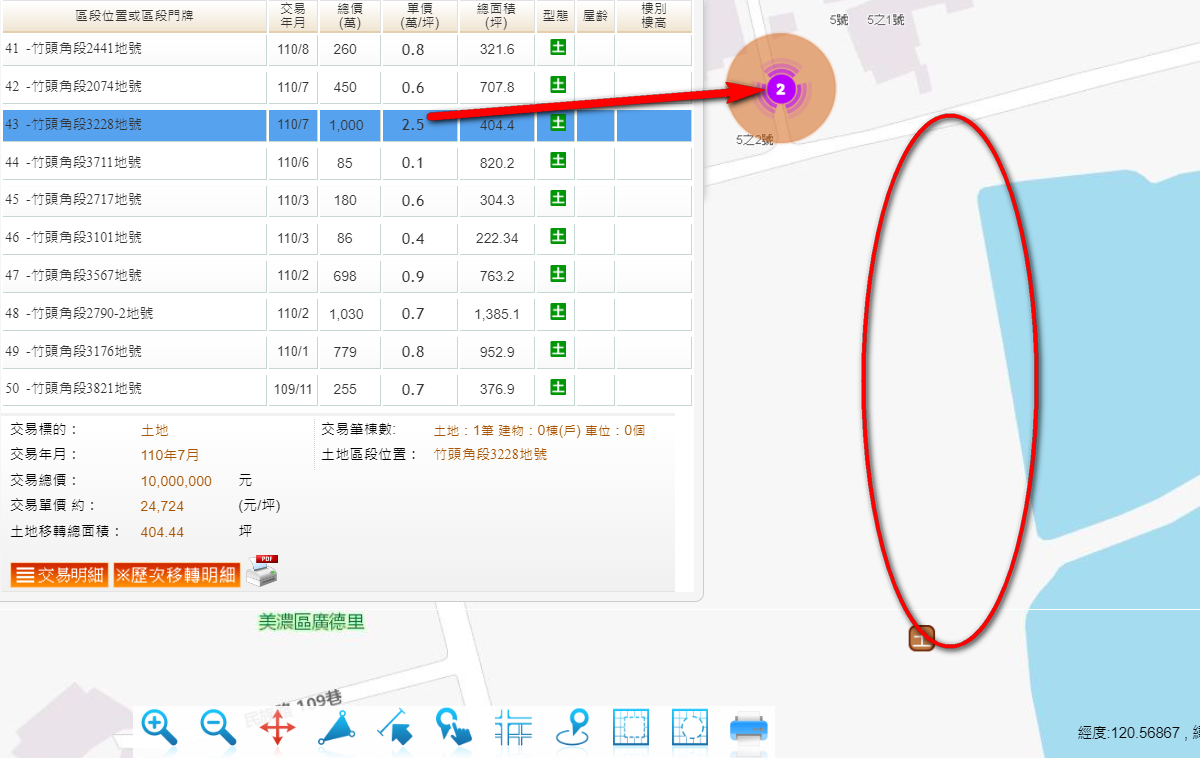Screen dimensions: 1200x758
Task: Click the green land icon for row 45
Action: (x=558, y=198)
